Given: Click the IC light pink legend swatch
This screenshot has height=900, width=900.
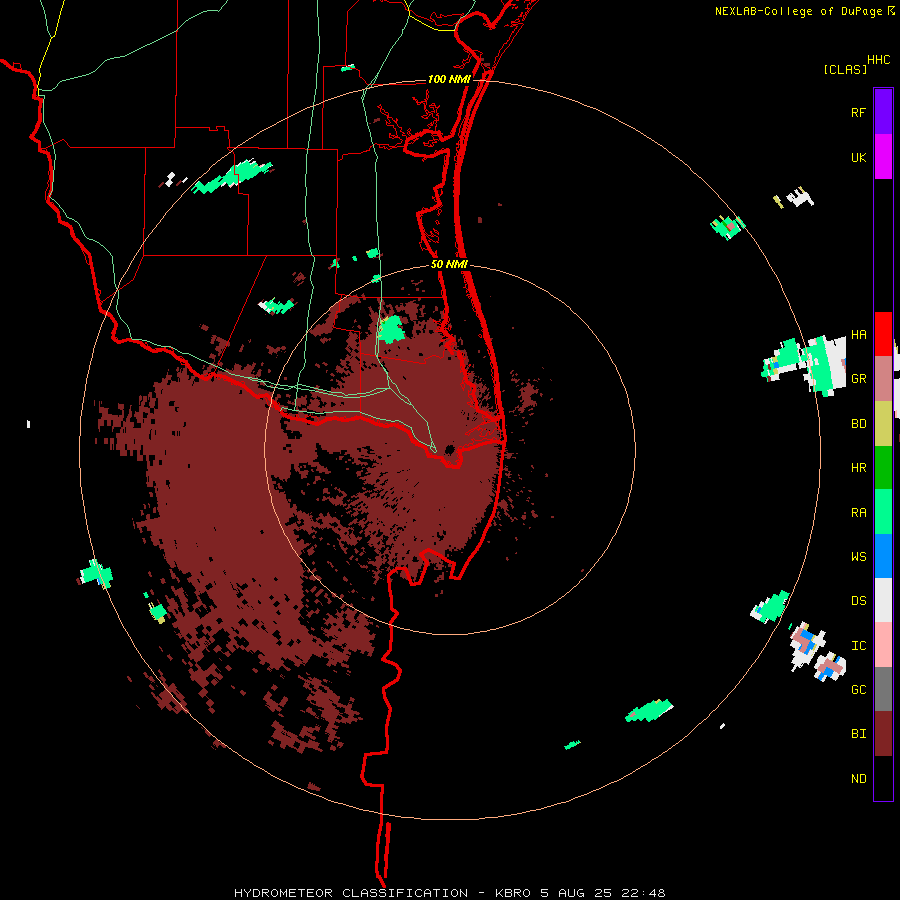Looking at the screenshot, I should tap(883, 645).
